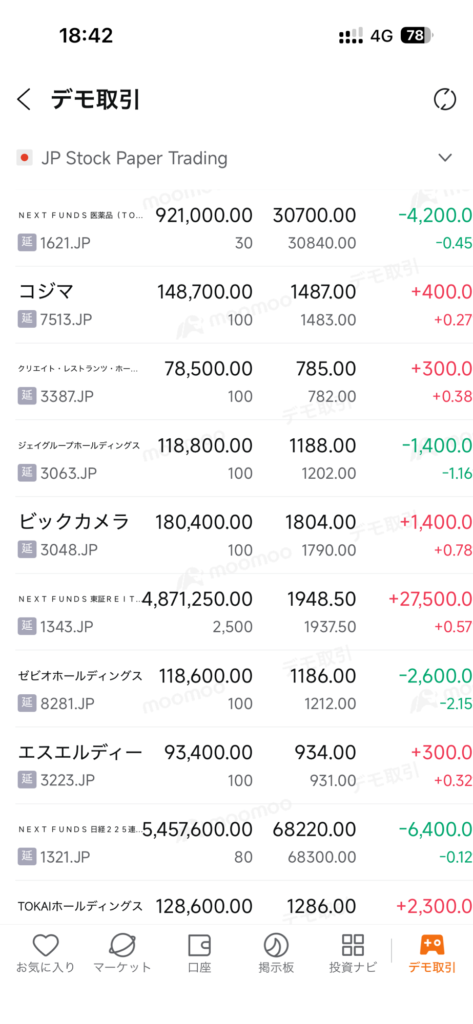Tap the 延 delayed badge next to 1321.JP
This screenshot has width=473, height=1024.
pyautogui.click(x=26, y=857)
